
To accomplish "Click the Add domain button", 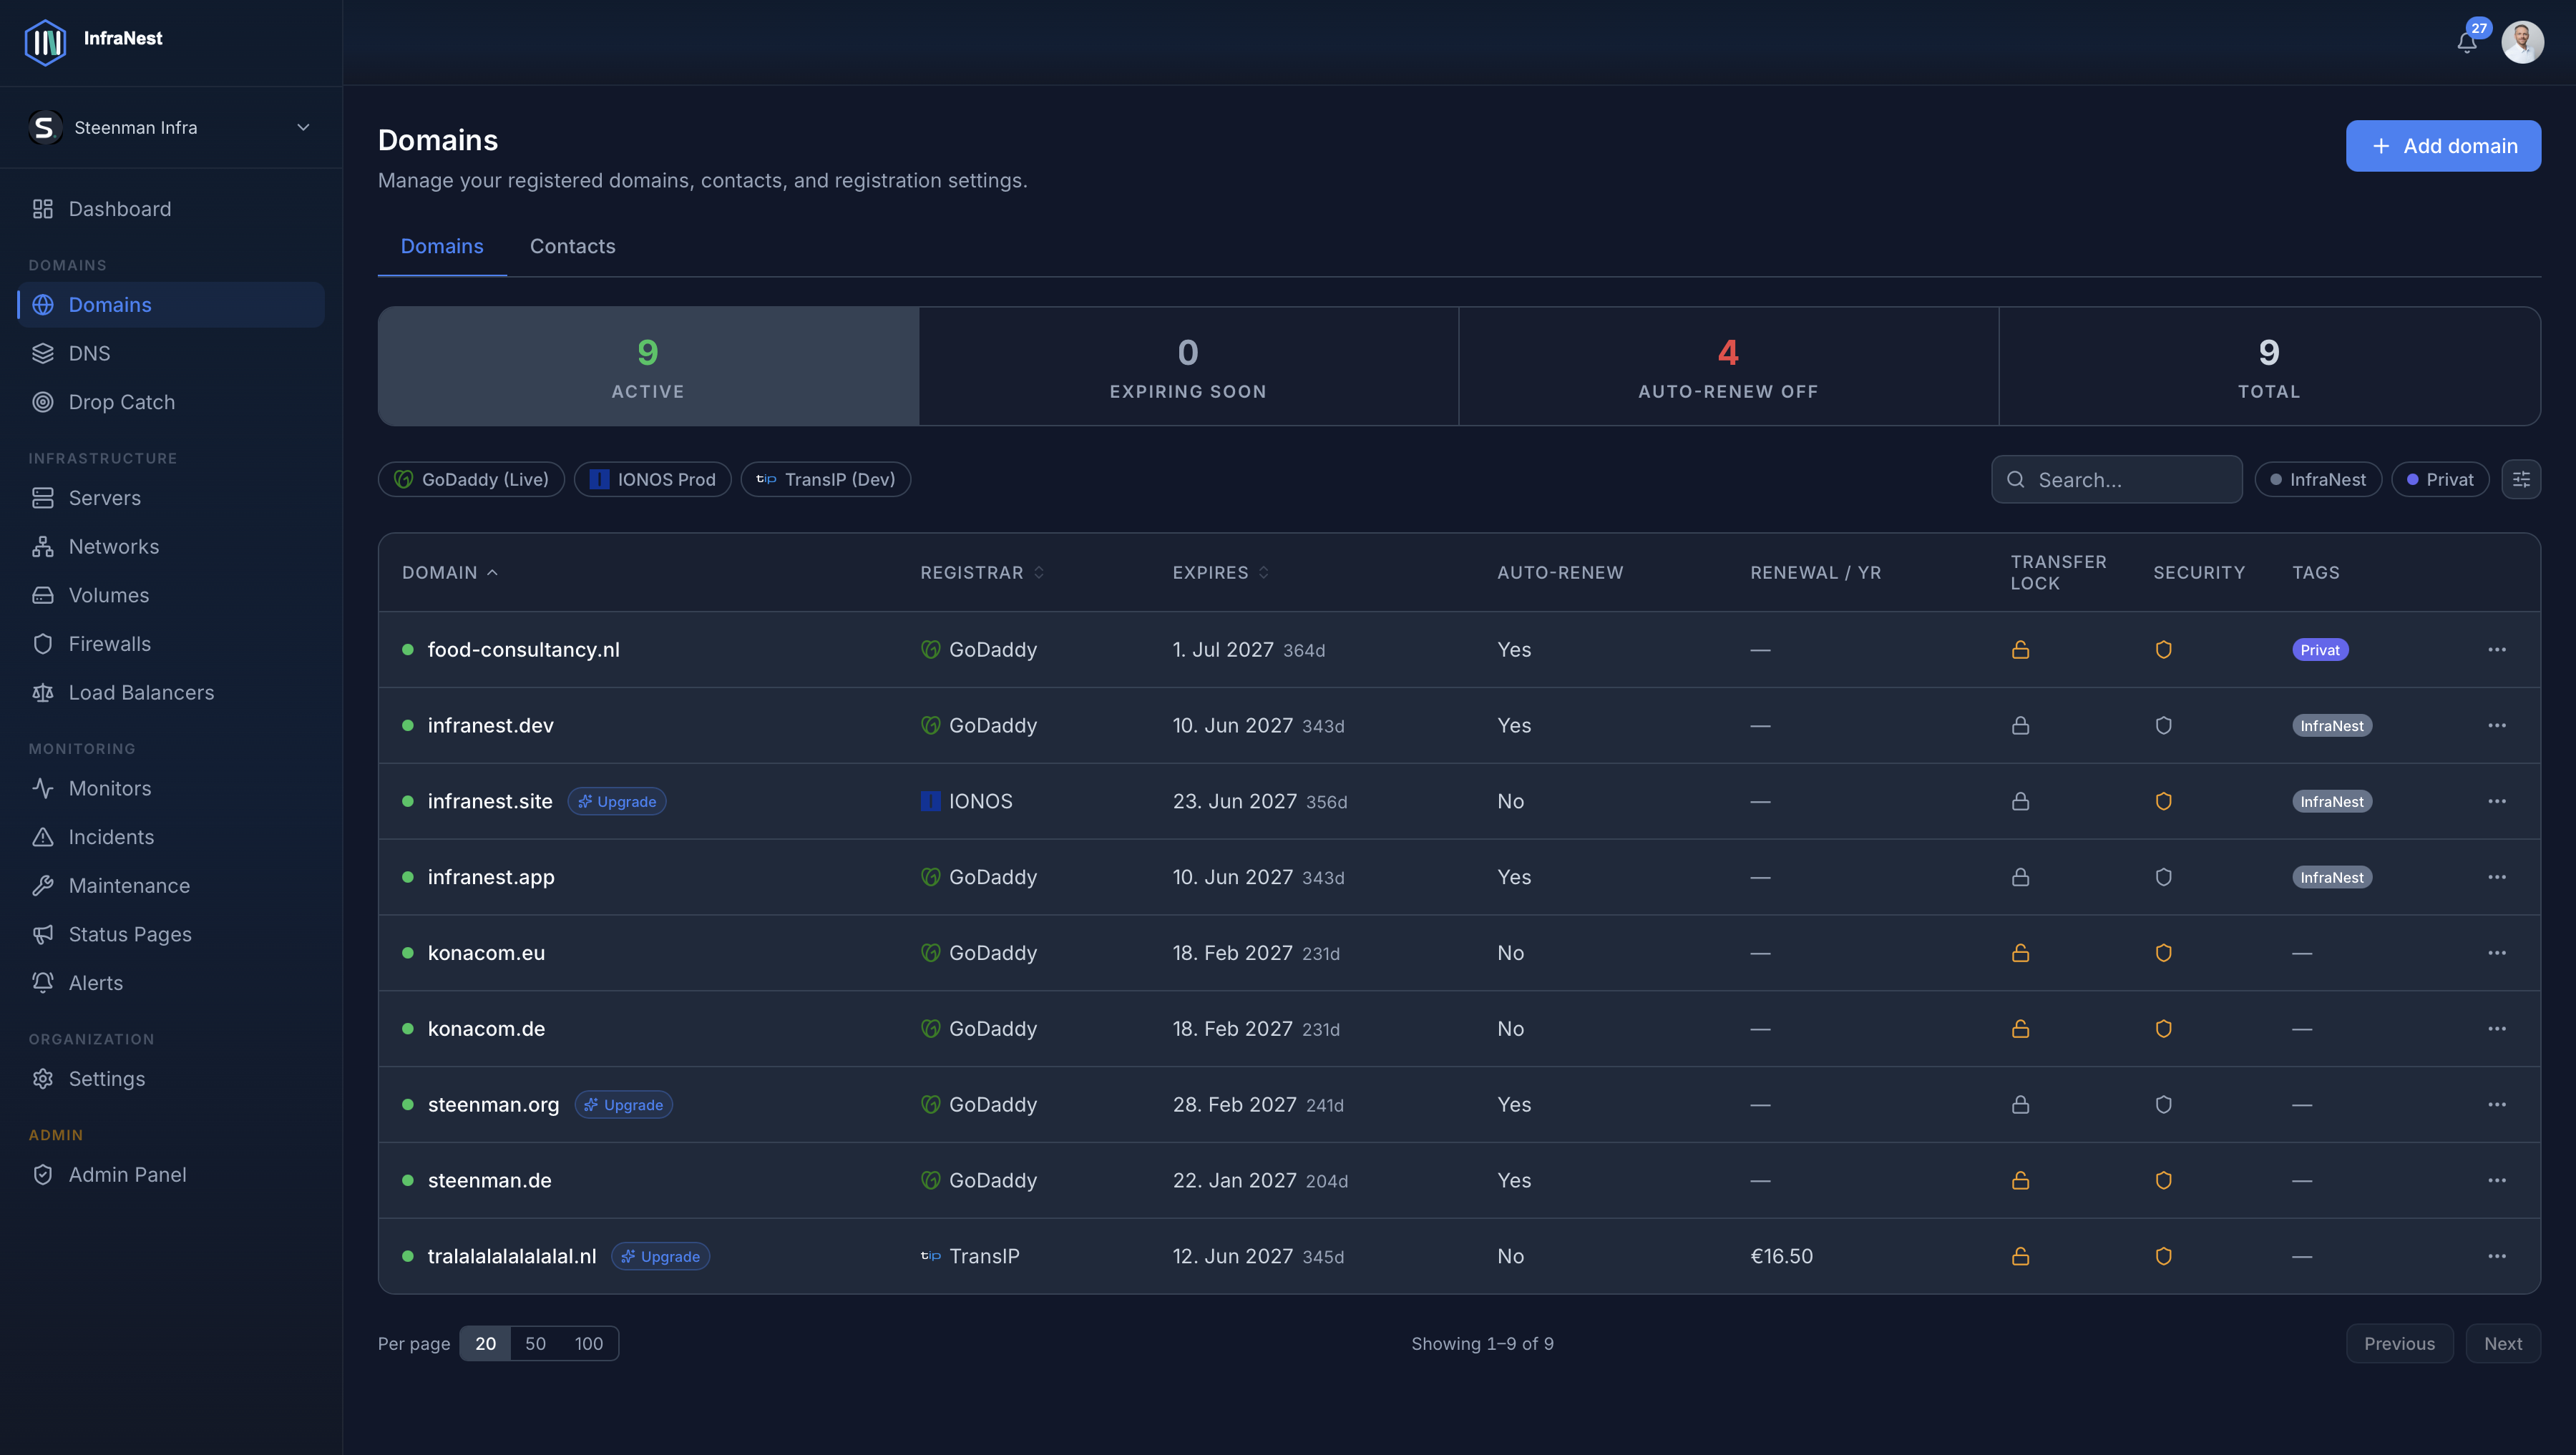I will (x=2442, y=146).
